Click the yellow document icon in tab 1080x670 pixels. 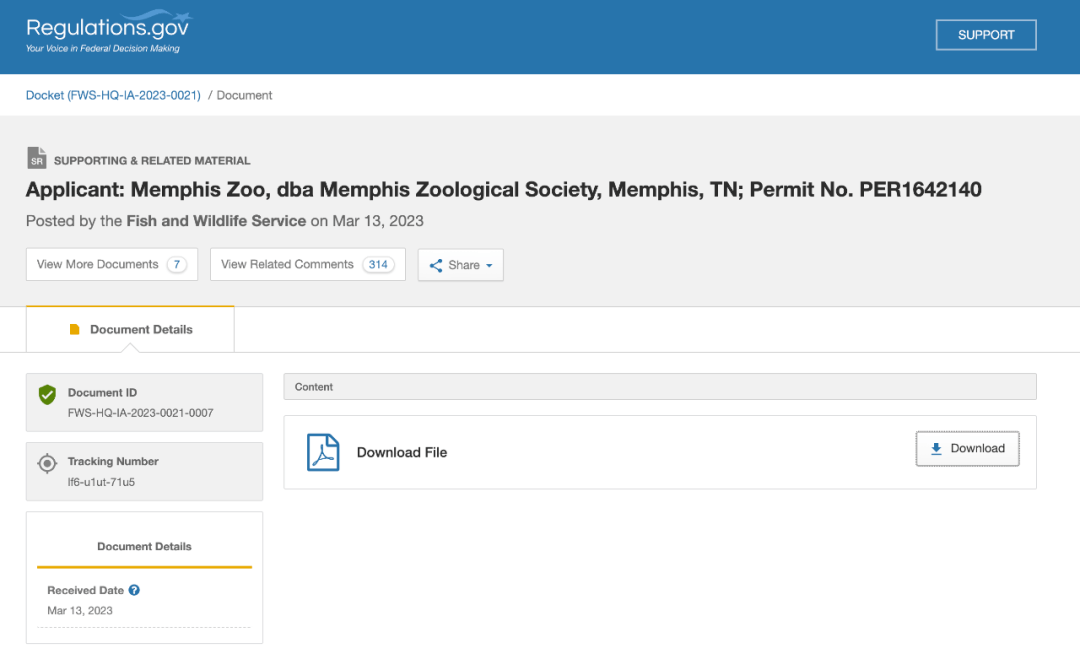(75, 329)
